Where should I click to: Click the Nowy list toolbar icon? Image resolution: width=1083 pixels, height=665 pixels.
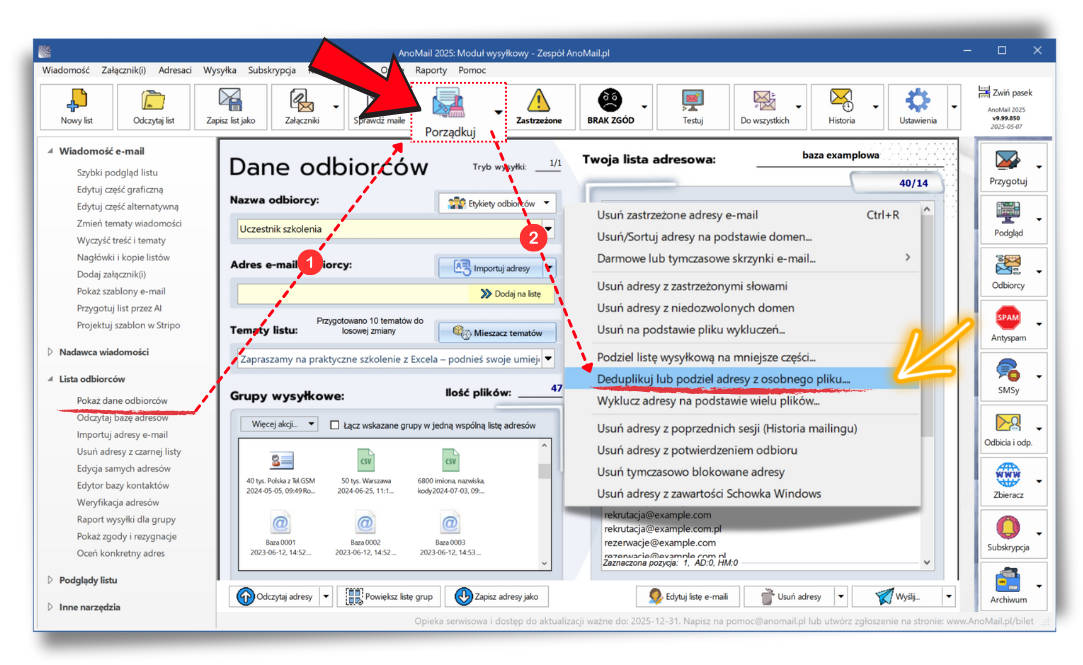click(x=77, y=102)
